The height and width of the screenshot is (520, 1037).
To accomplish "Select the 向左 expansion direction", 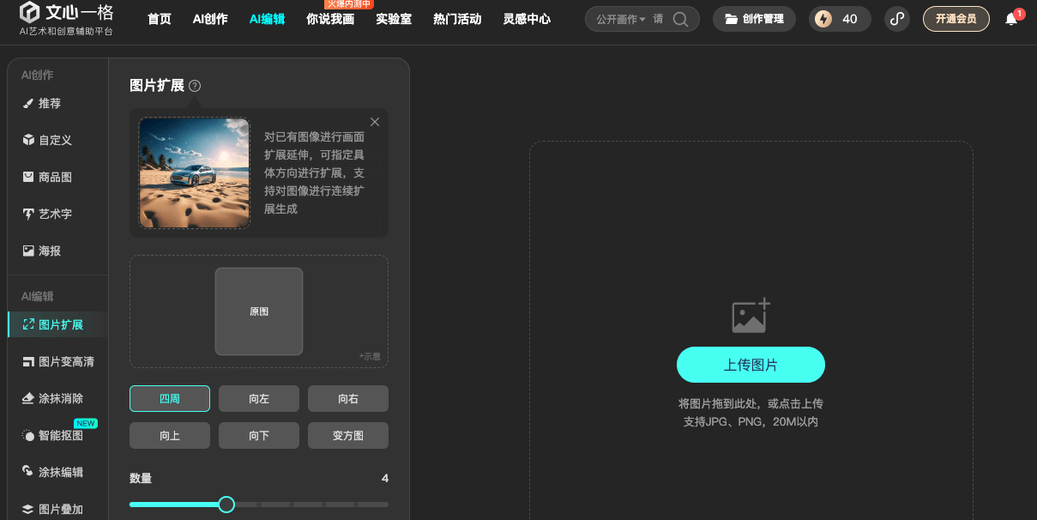I will click(x=259, y=399).
